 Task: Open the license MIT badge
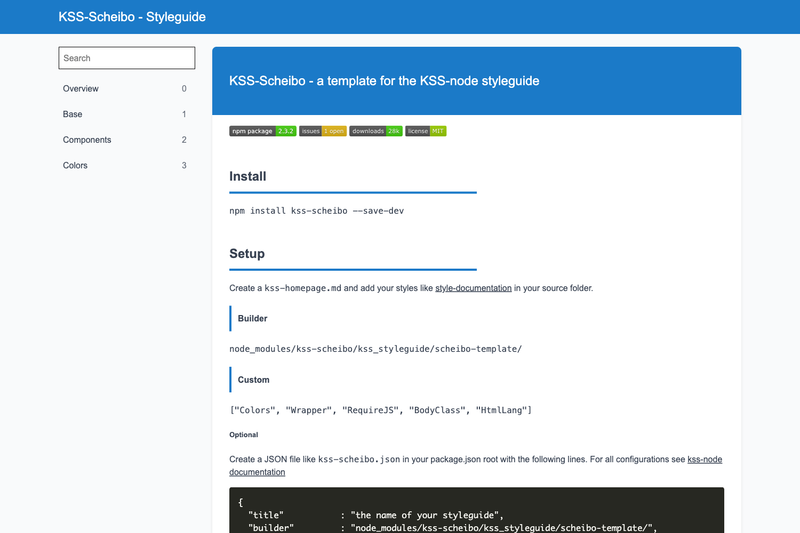point(426,131)
